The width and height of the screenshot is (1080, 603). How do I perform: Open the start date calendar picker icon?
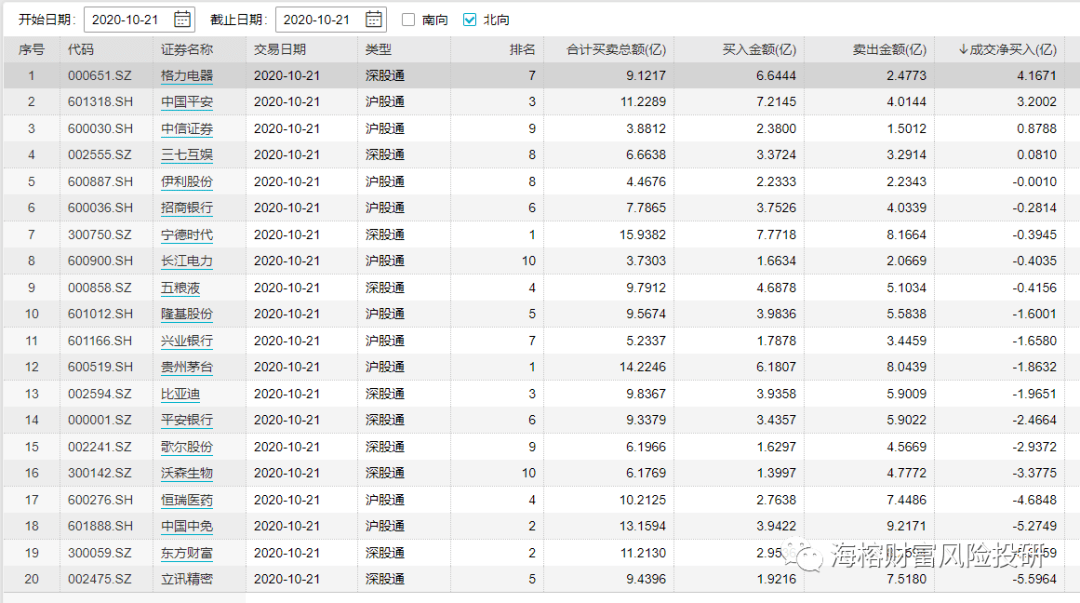coord(183,19)
